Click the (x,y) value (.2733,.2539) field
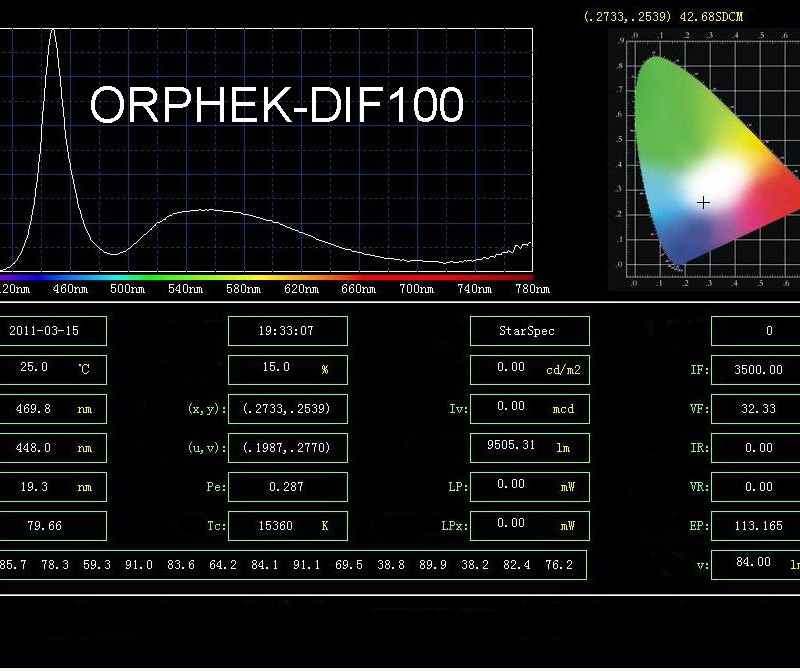 288,409
